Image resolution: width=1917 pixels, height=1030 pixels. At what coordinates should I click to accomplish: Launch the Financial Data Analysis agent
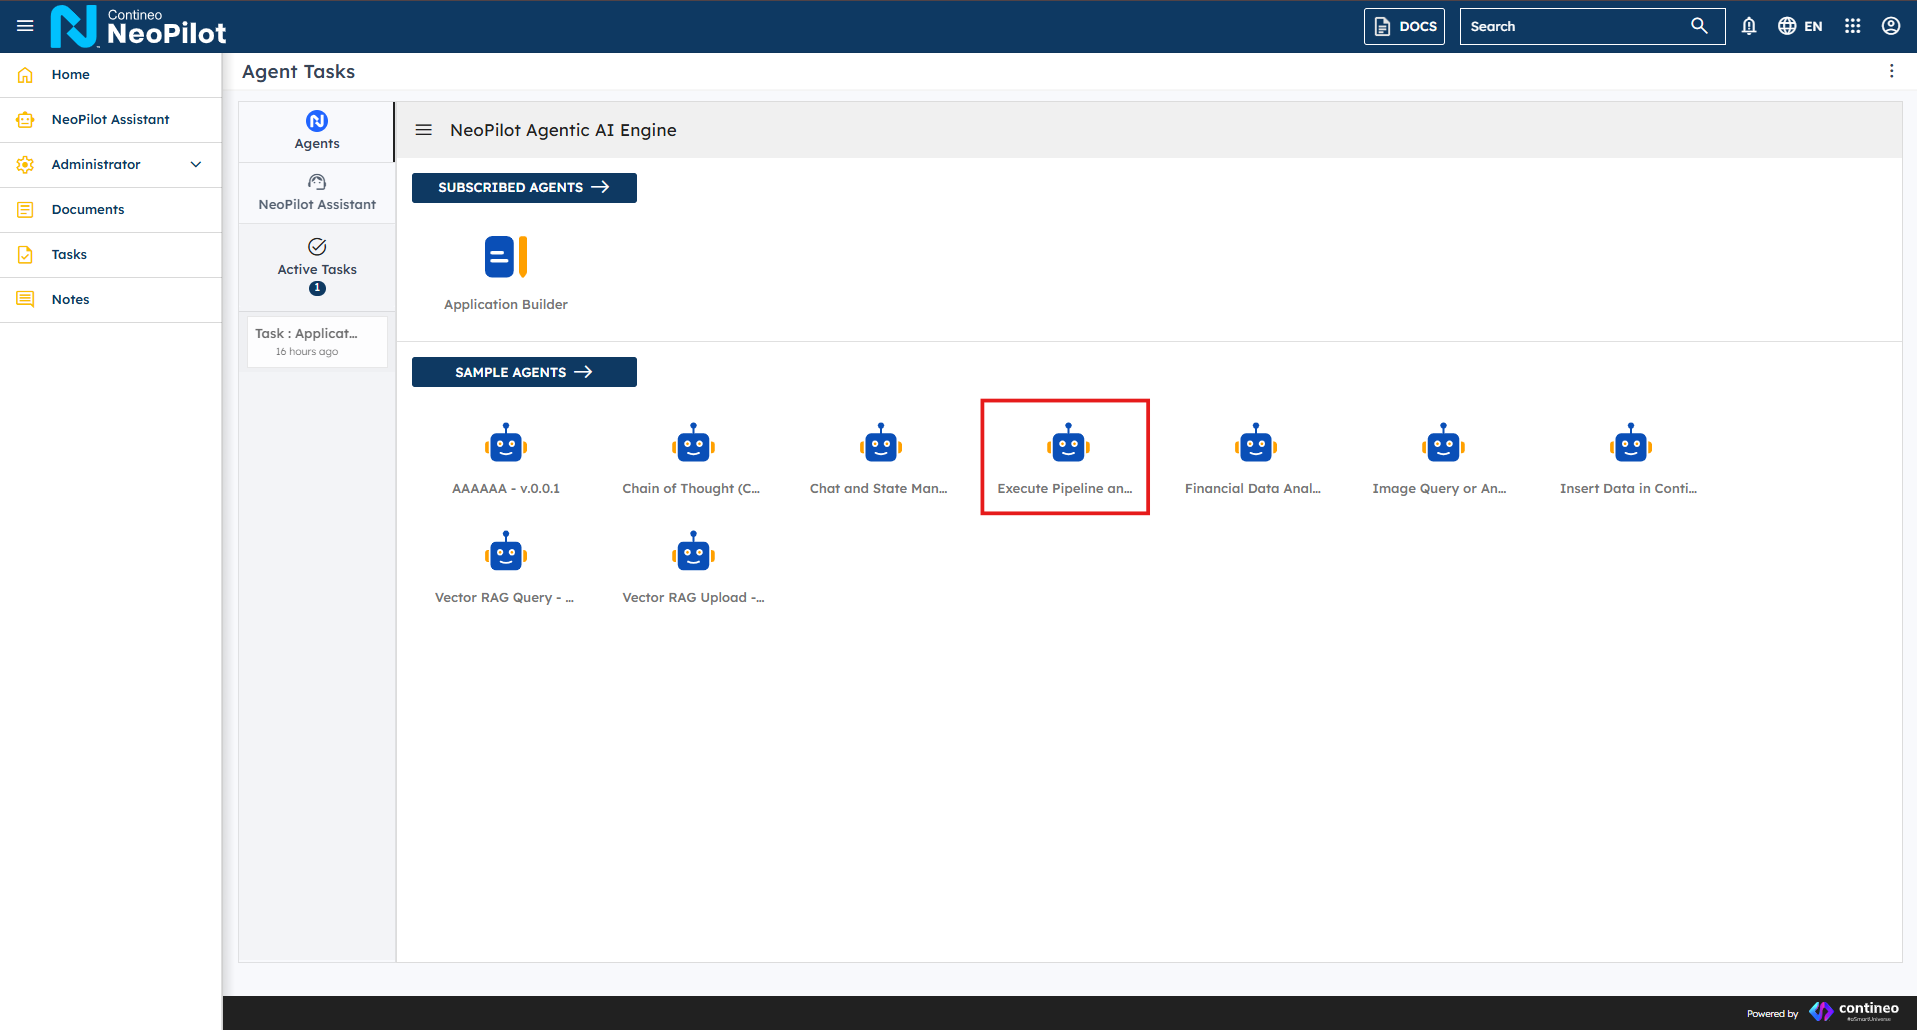point(1255,446)
